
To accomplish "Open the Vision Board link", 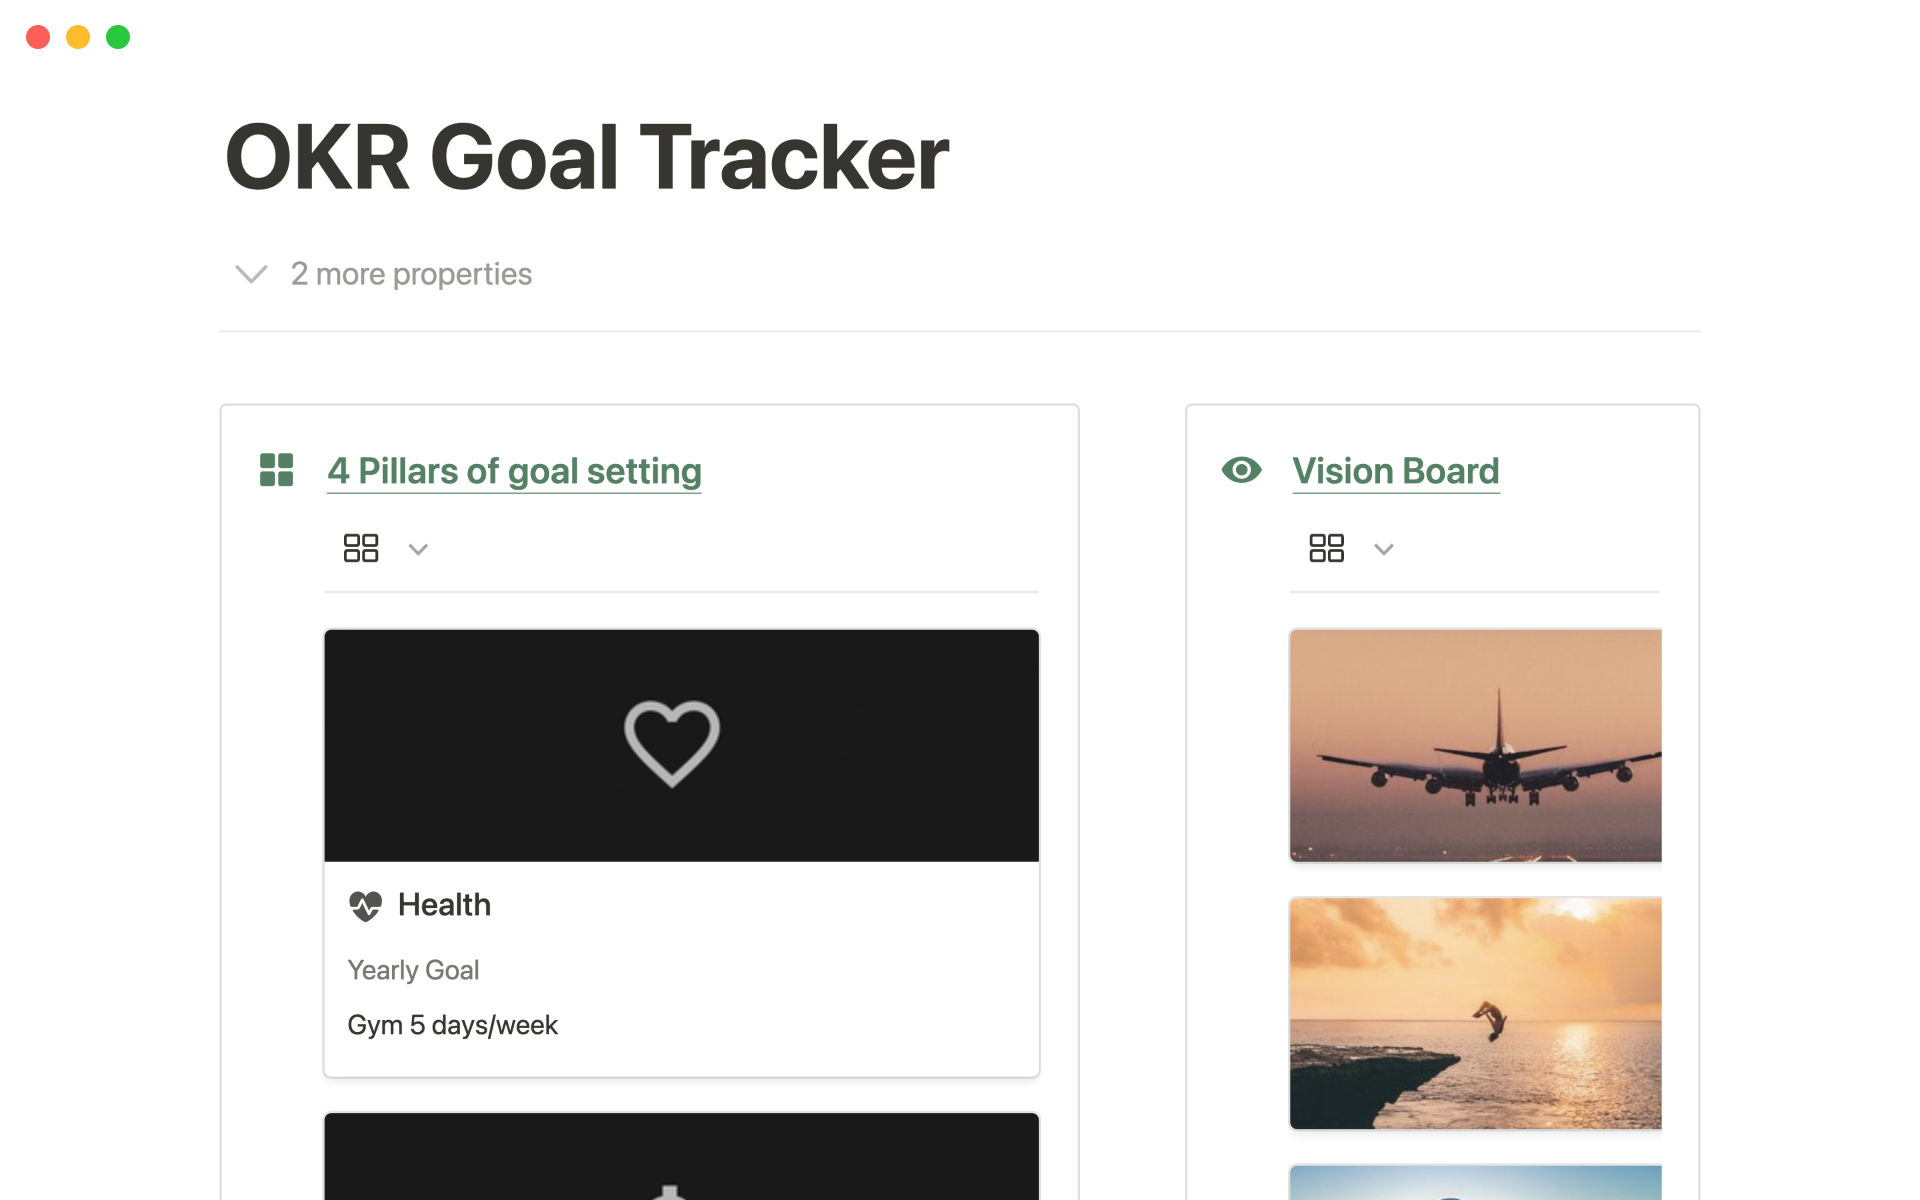I will (1395, 471).
